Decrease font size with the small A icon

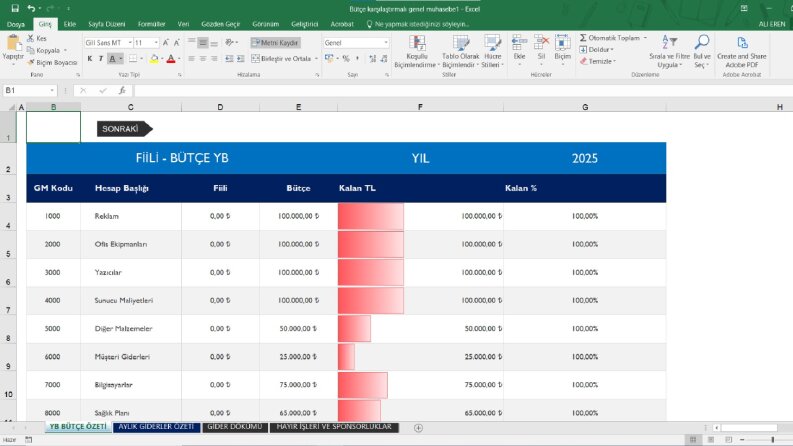(177, 42)
